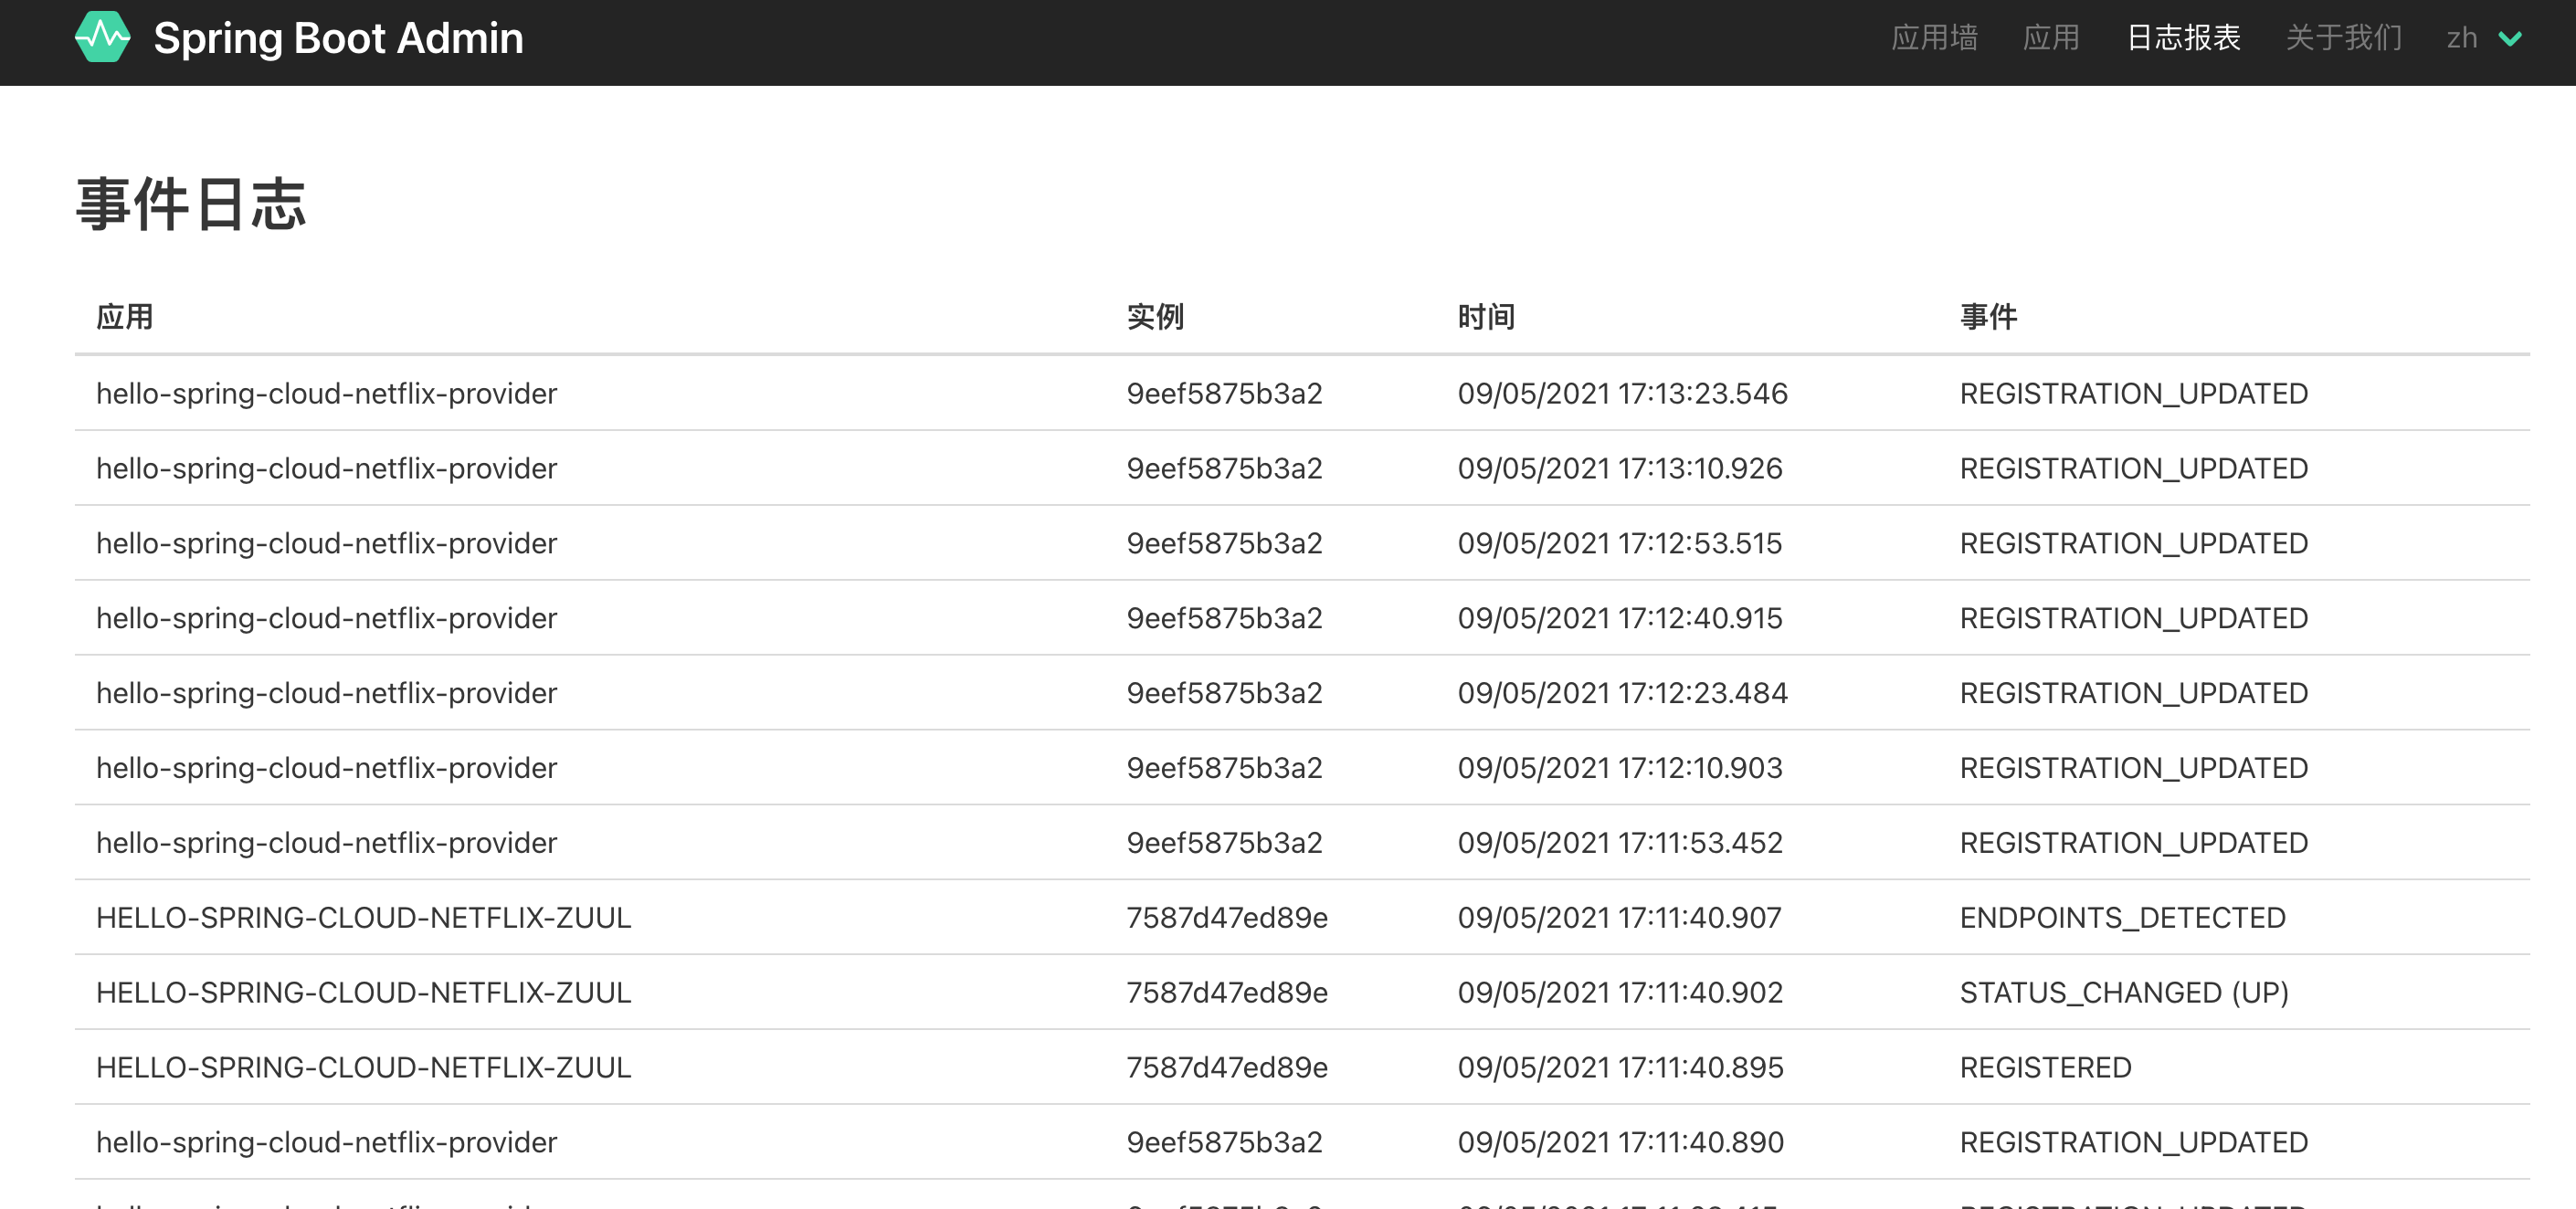Click timestamp 09/05/2021 17:12:40.915

tap(1620, 618)
